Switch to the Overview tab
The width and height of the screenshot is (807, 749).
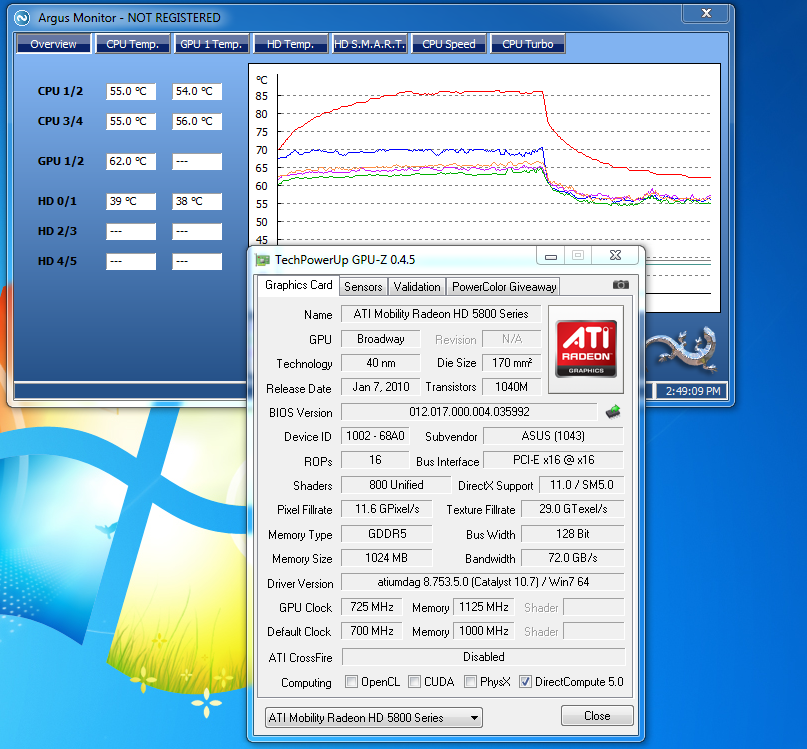54,44
